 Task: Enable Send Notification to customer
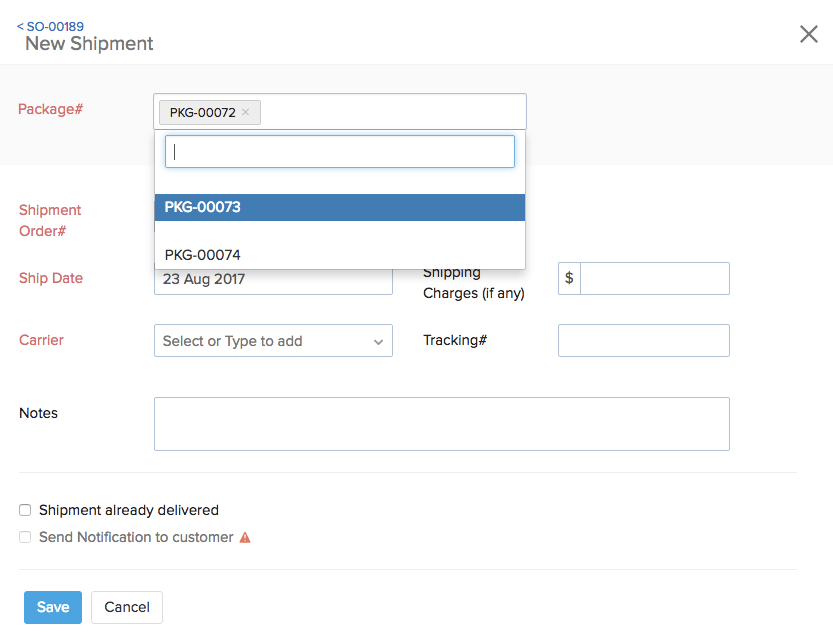[x=24, y=537]
